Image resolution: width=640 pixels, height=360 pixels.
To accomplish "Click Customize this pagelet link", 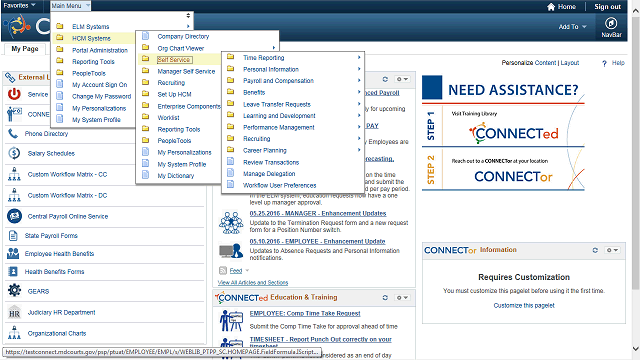I will click(x=524, y=305).
